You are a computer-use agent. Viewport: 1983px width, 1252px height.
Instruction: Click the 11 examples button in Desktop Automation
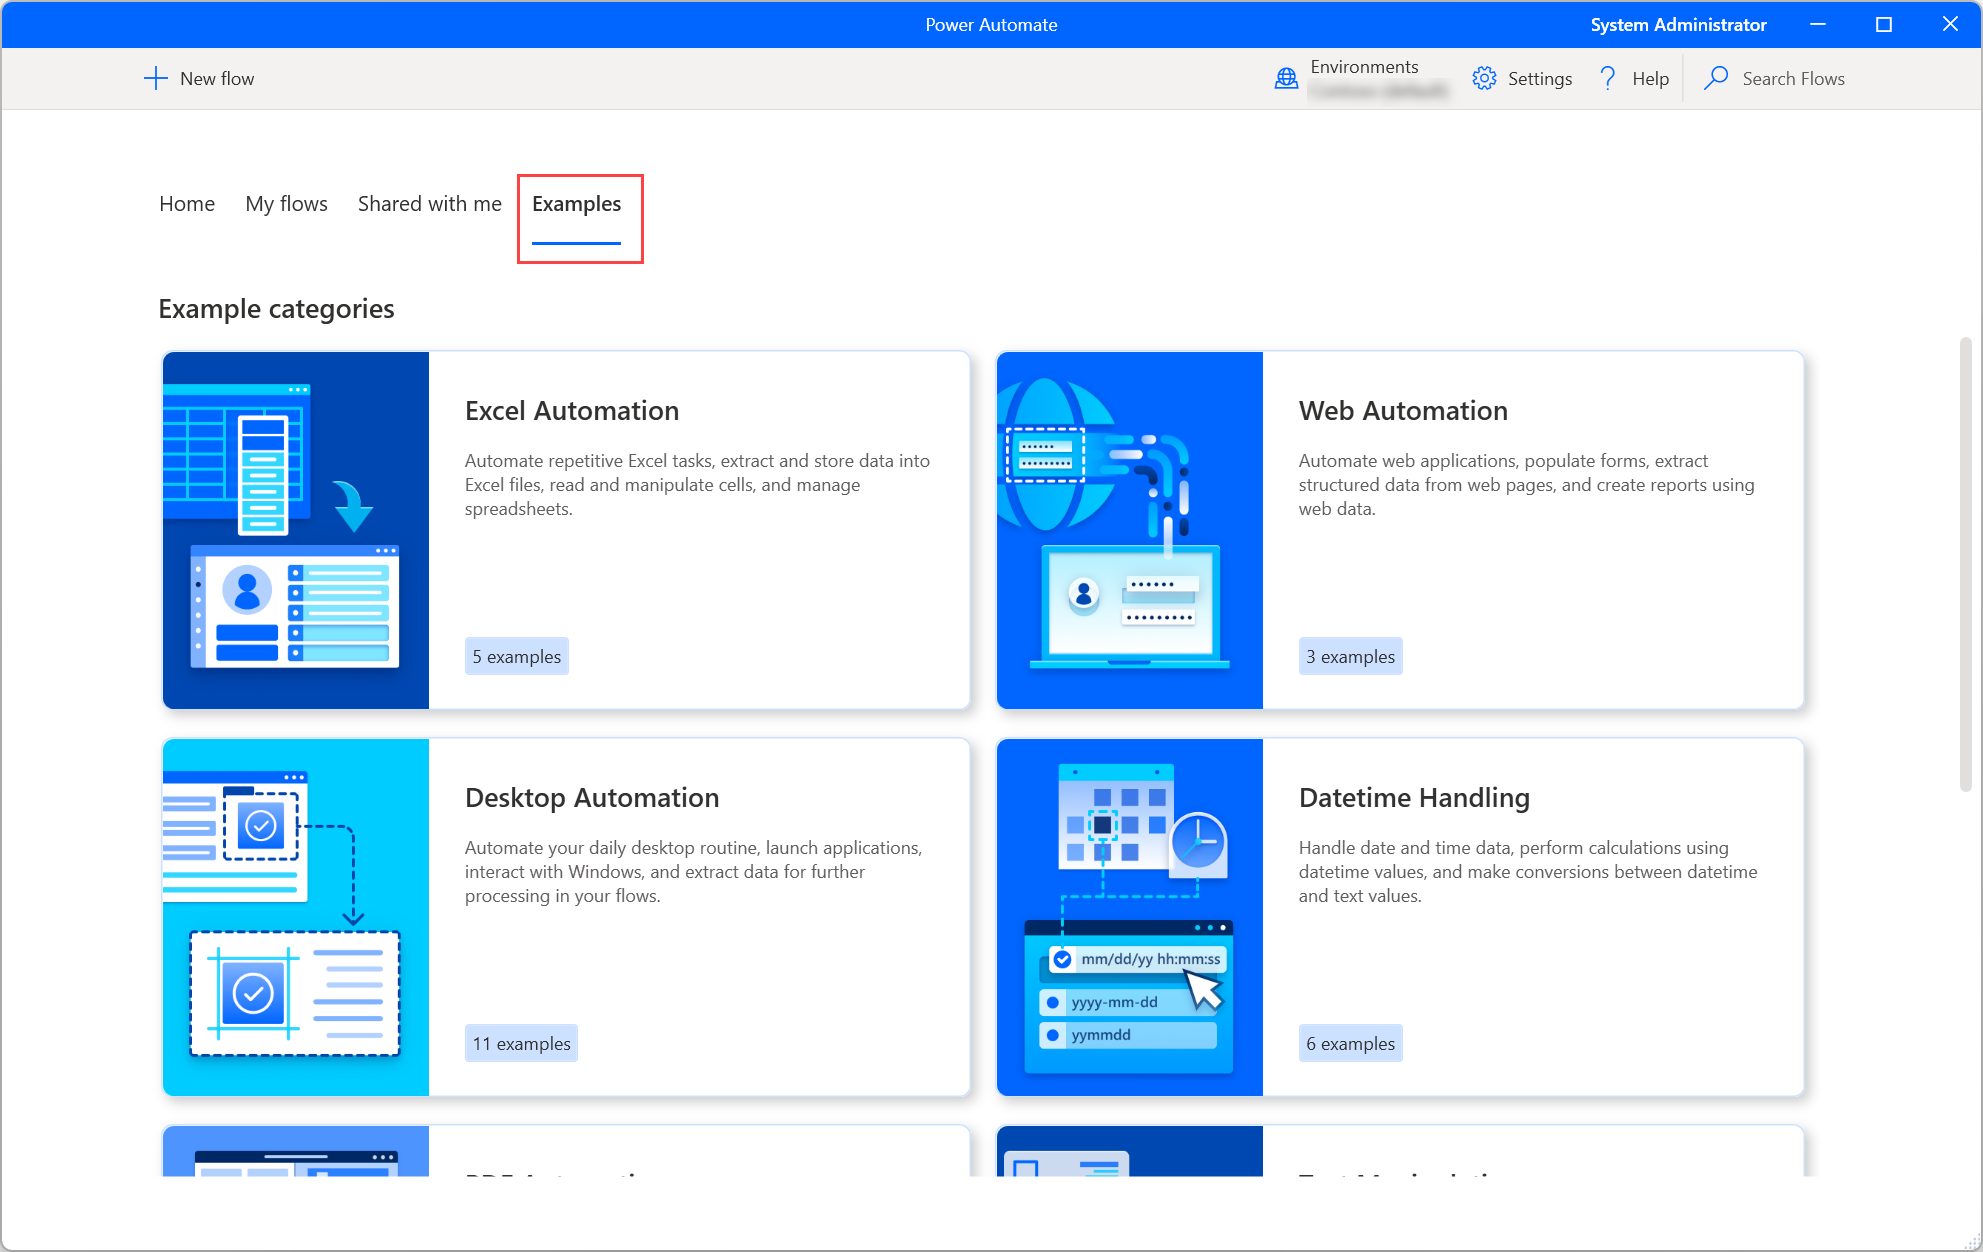point(522,1041)
